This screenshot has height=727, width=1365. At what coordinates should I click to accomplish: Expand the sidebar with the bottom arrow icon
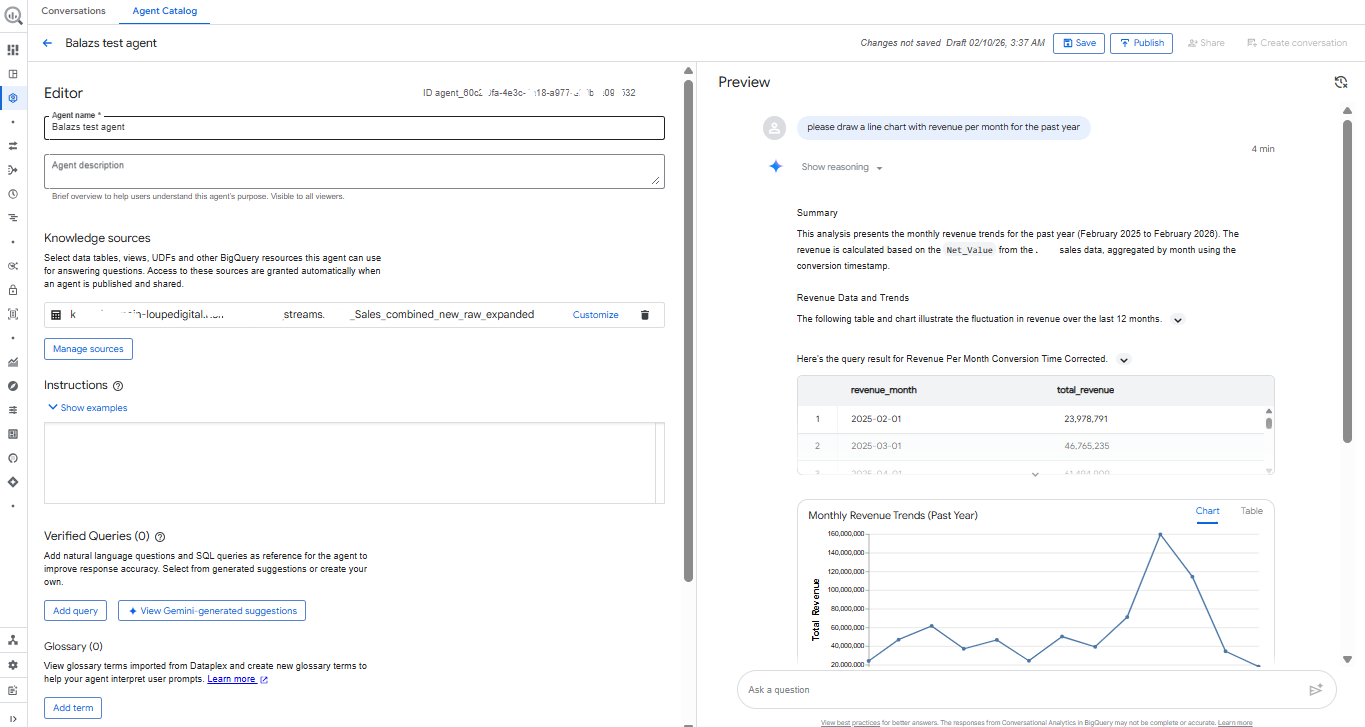click(x=13, y=718)
